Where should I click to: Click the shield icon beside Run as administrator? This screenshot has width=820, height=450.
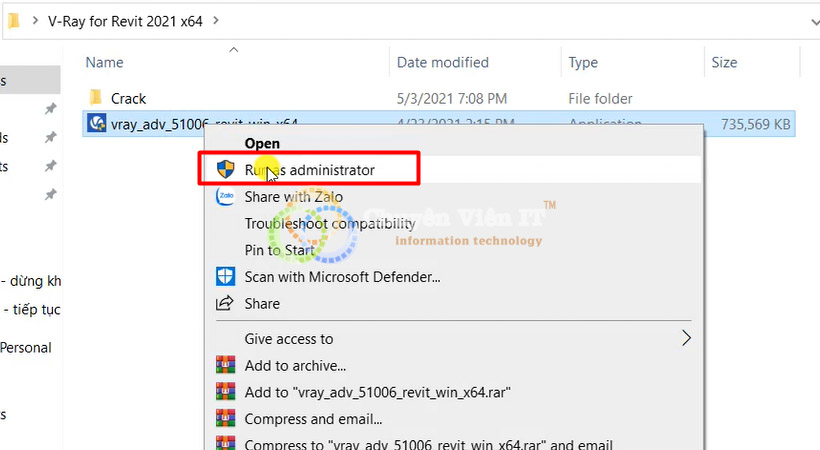[226, 170]
